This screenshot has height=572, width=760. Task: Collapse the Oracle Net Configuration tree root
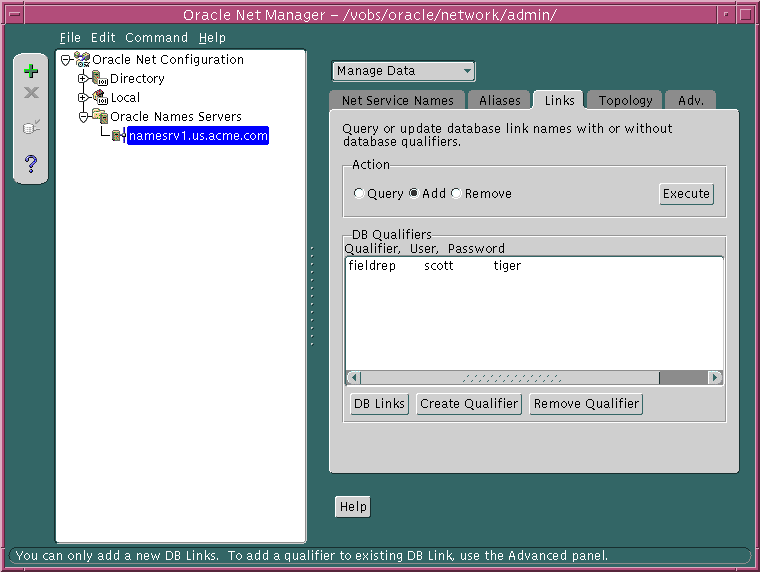(x=66, y=60)
